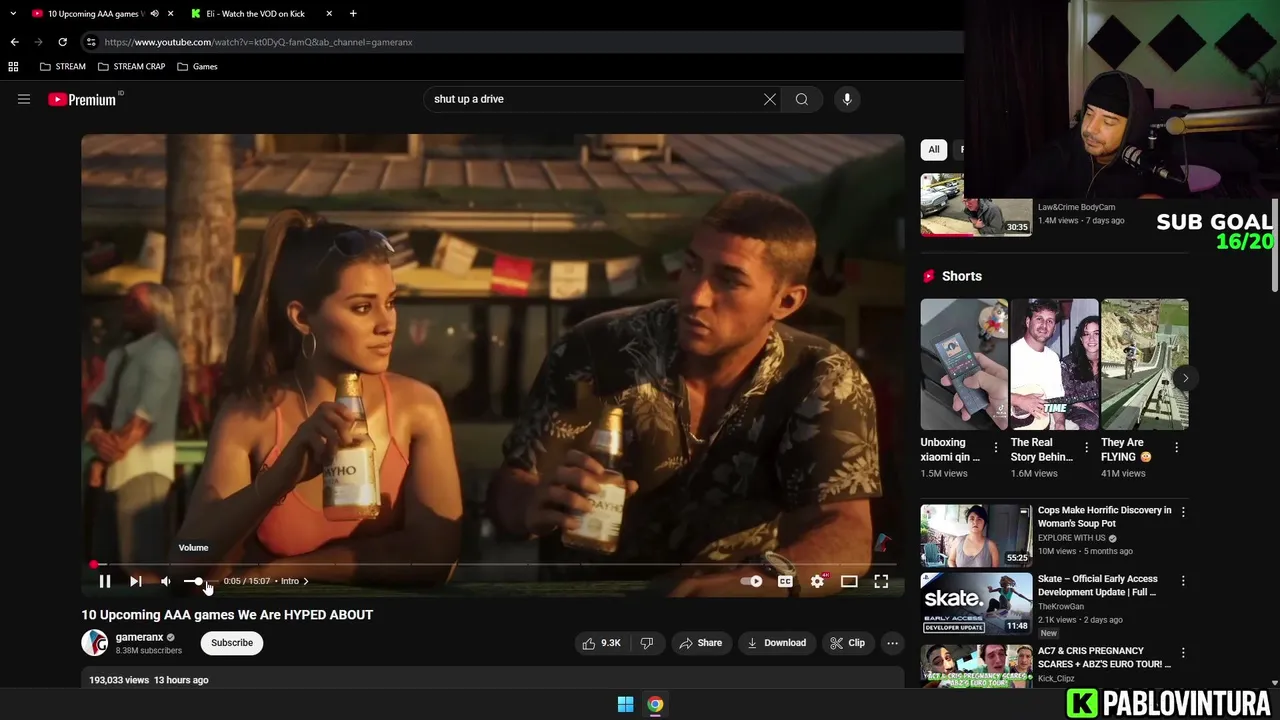1280x720 pixels.
Task: Show next Shorts with arrow
Action: pos(1185,378)
